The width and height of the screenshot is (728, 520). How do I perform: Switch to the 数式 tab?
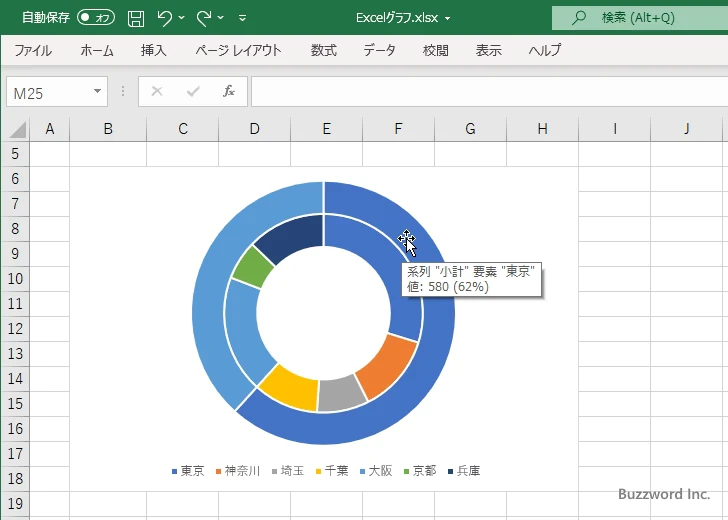324,50
